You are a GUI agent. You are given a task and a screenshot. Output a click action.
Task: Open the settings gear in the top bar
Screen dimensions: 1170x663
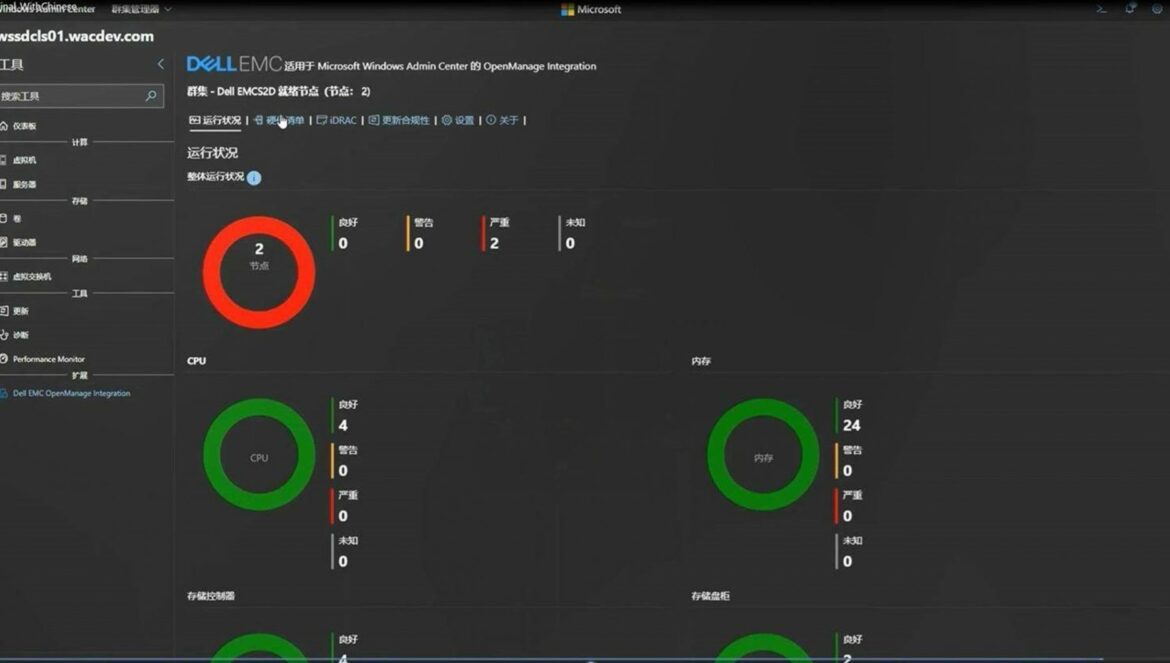[1157, 9]
